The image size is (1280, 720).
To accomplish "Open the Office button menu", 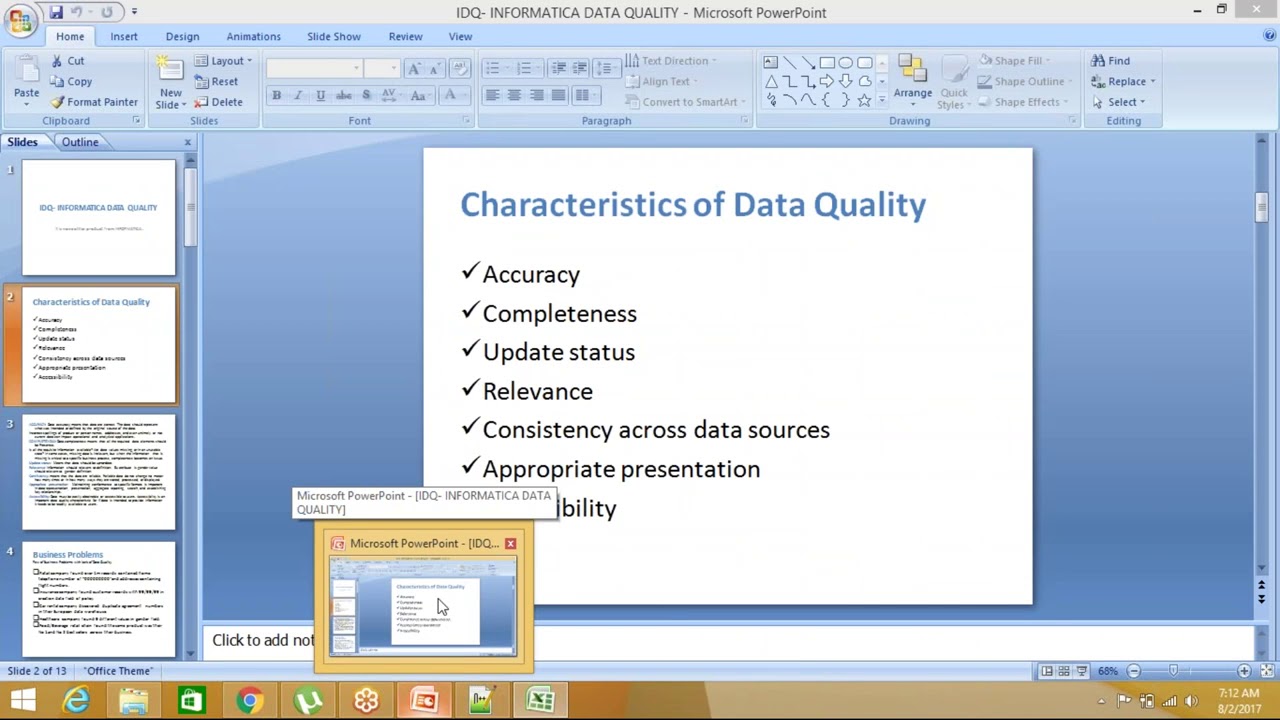I will click(20, 20).
